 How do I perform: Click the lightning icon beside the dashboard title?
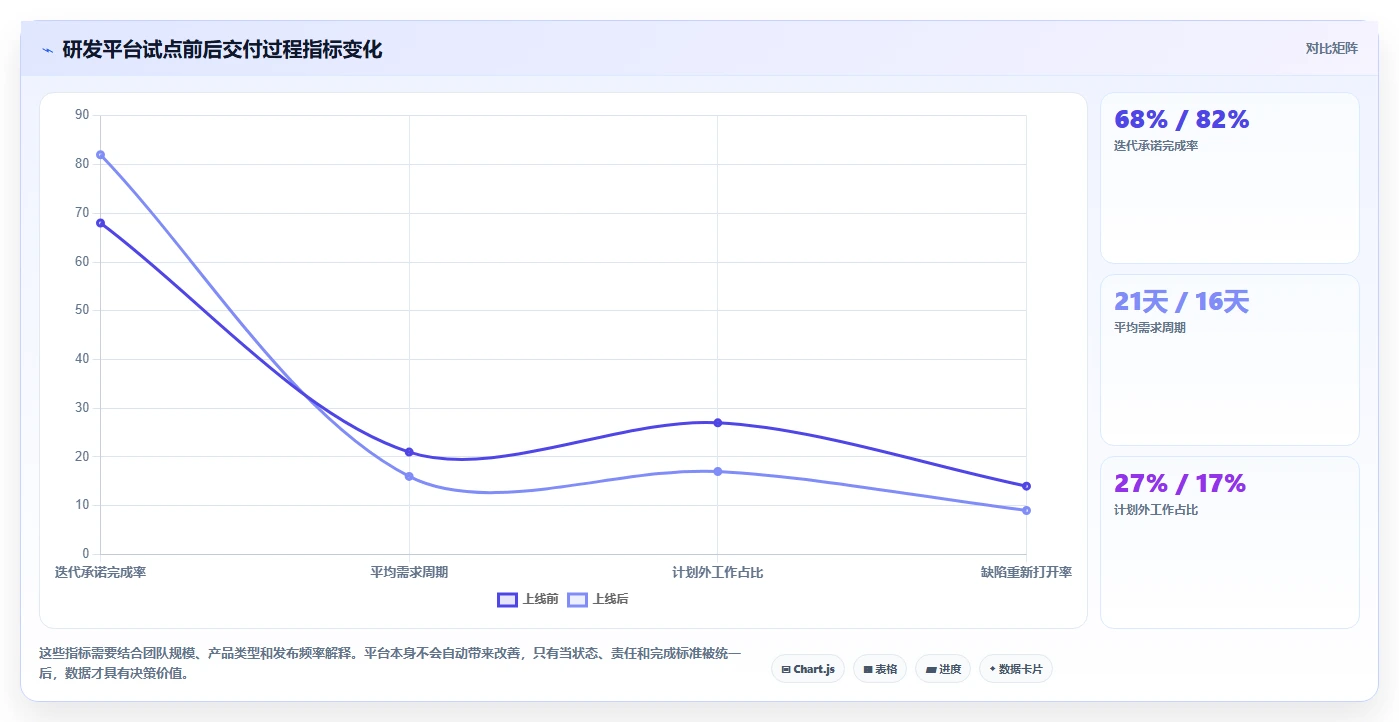point(47,50)
